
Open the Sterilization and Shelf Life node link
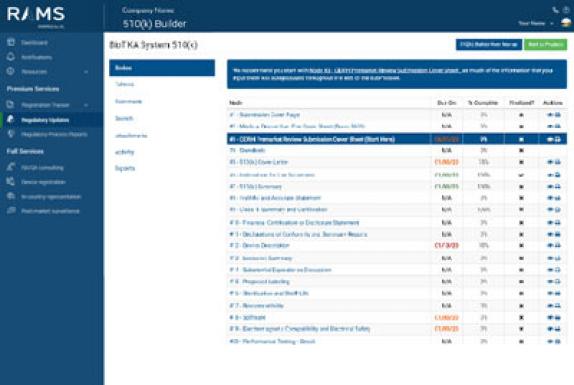click(x=269, y=293)
